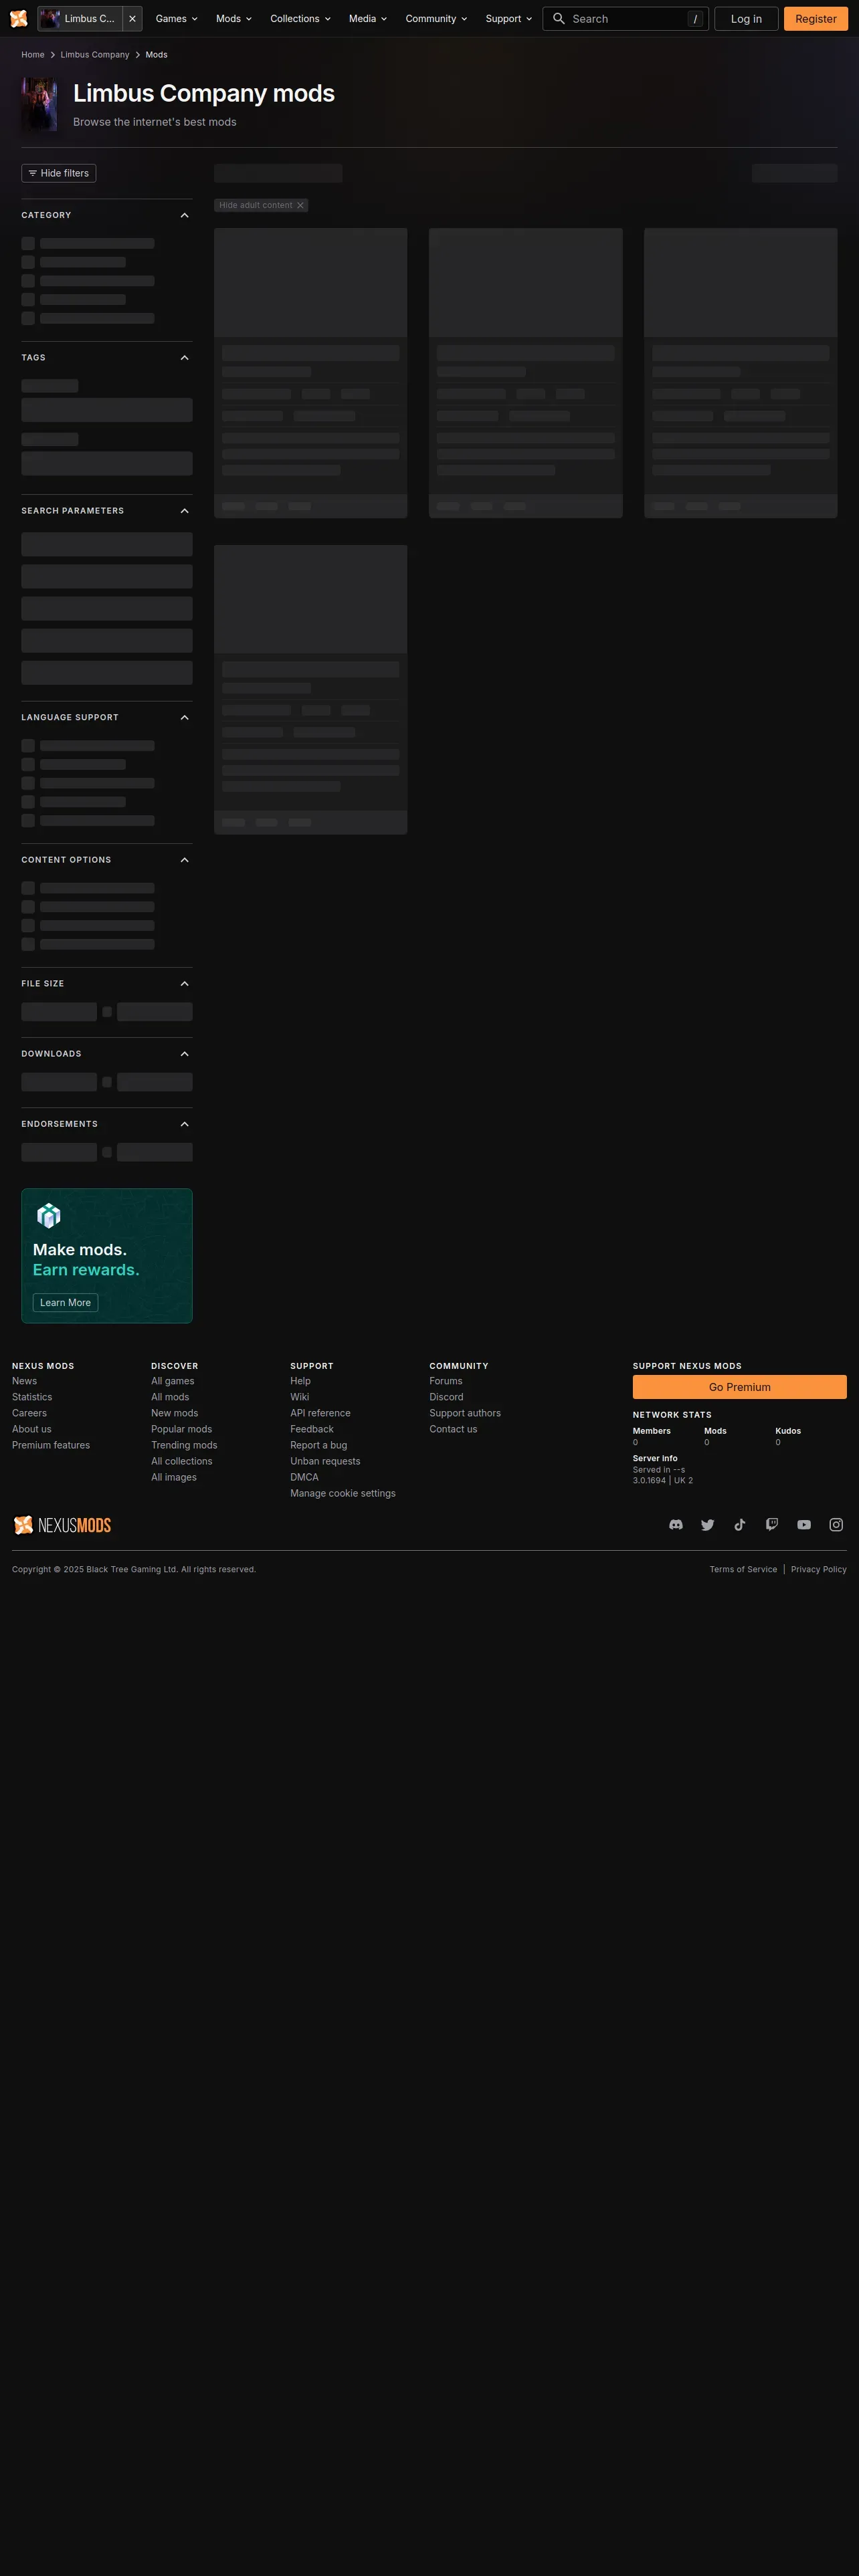
Task: Open the Premium features footer link
Action: [51, 1445]
